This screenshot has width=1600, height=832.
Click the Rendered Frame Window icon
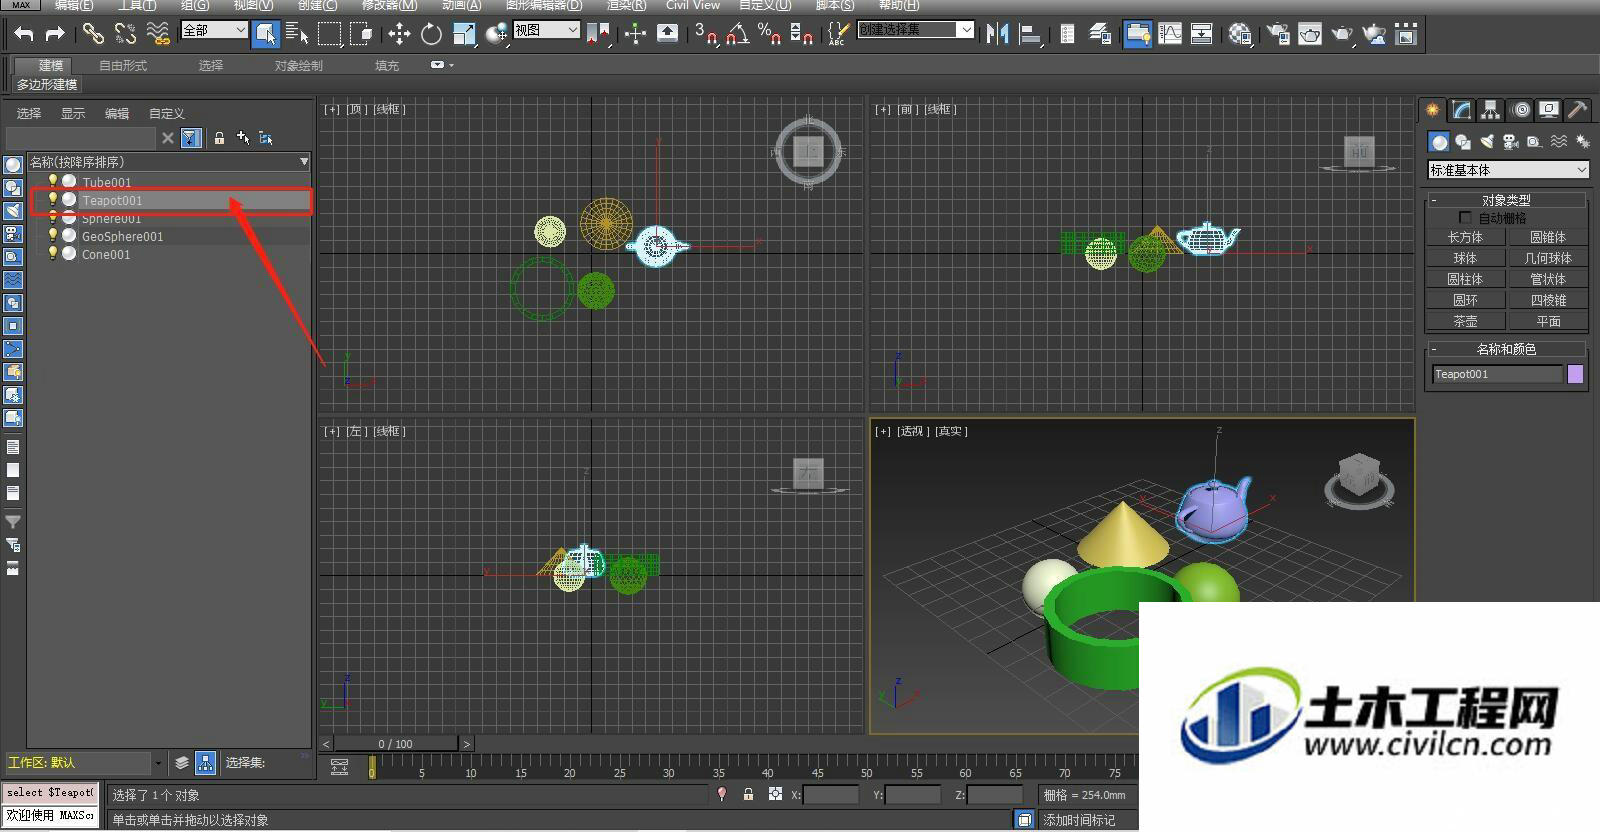pyautogui.click(x=1310, y=34)
